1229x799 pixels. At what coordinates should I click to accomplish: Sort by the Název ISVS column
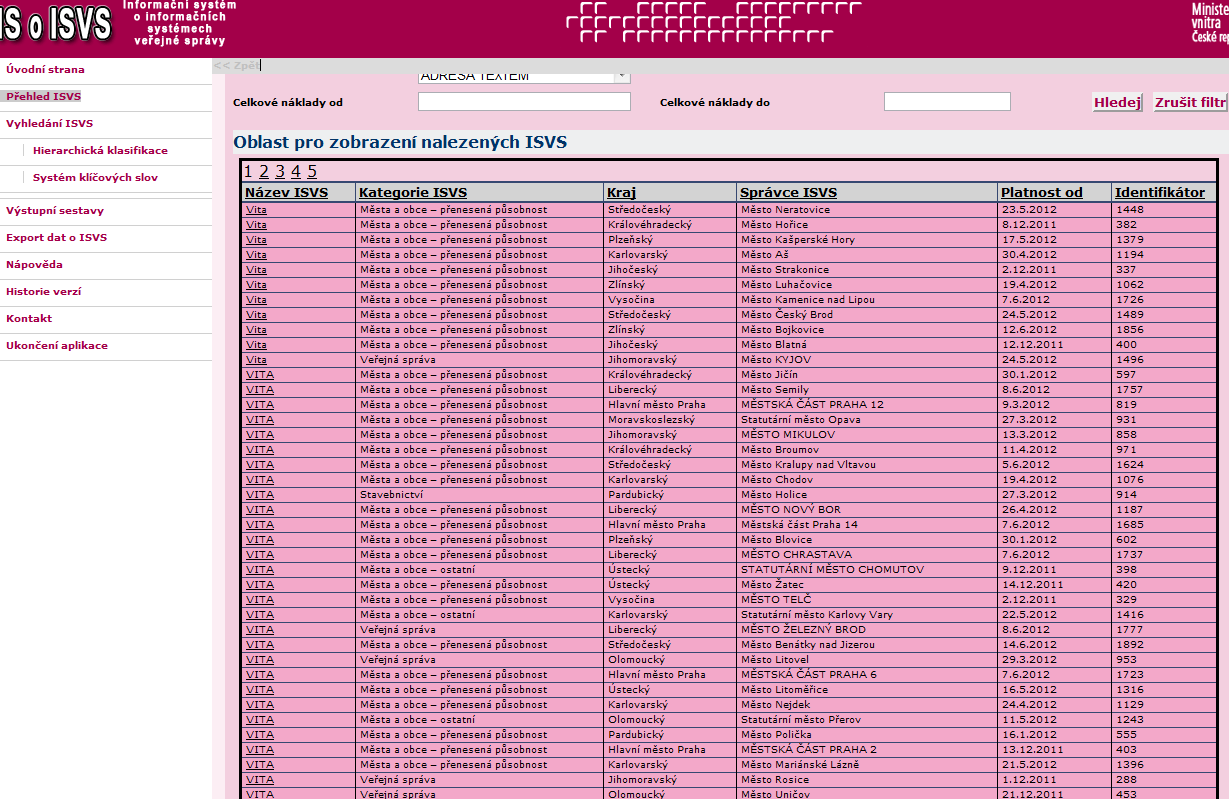click(x=286, y=193)
